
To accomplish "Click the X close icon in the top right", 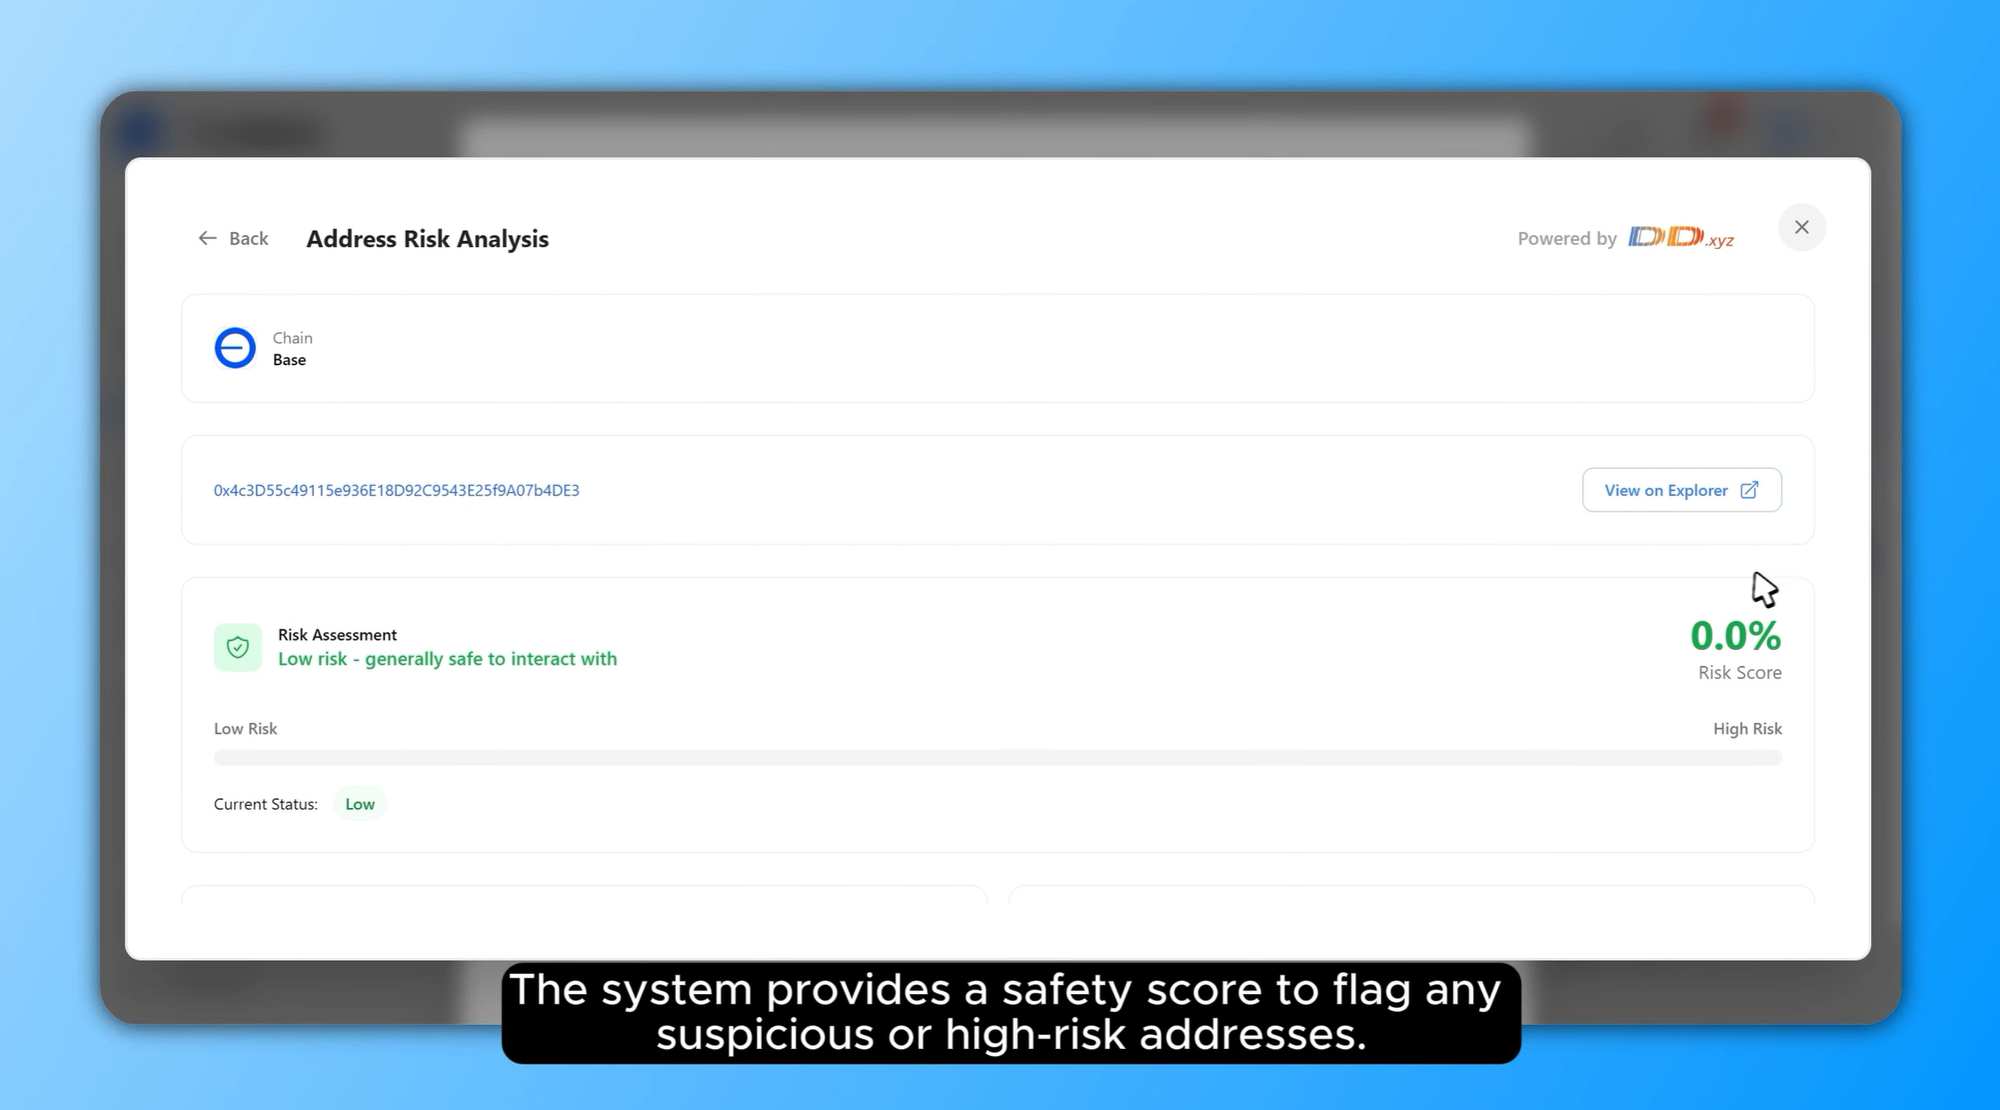I will tap(1801, 227).
